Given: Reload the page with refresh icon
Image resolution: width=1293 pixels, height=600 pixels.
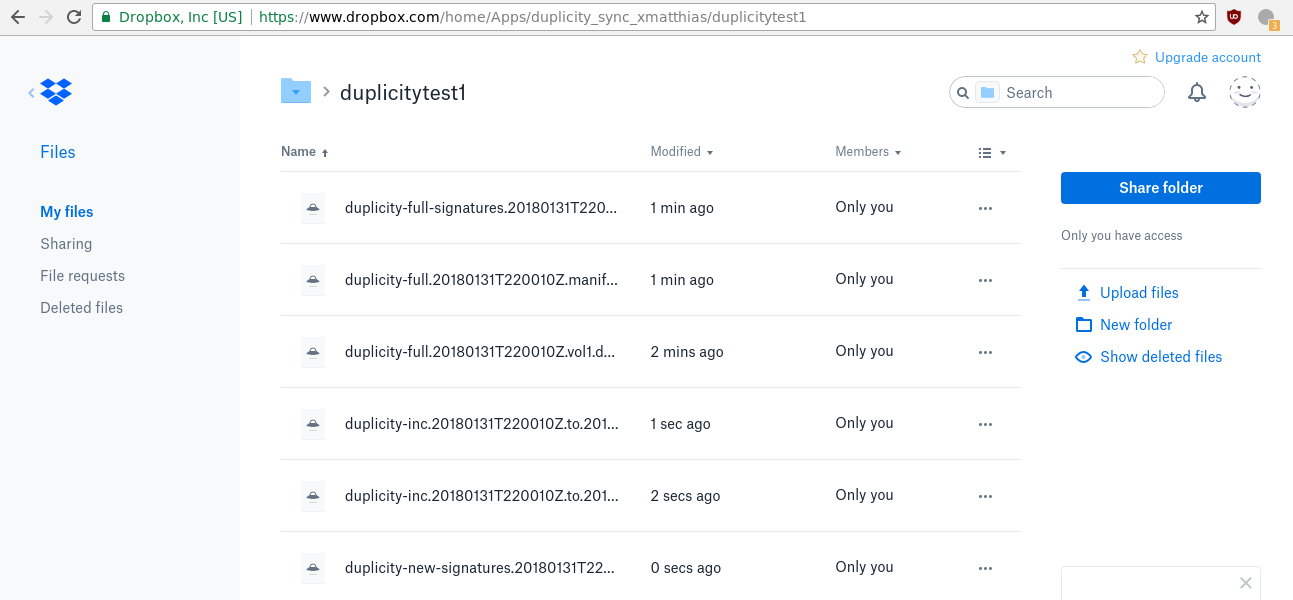Looking at the screenshot, I should (x=73, y=17).
